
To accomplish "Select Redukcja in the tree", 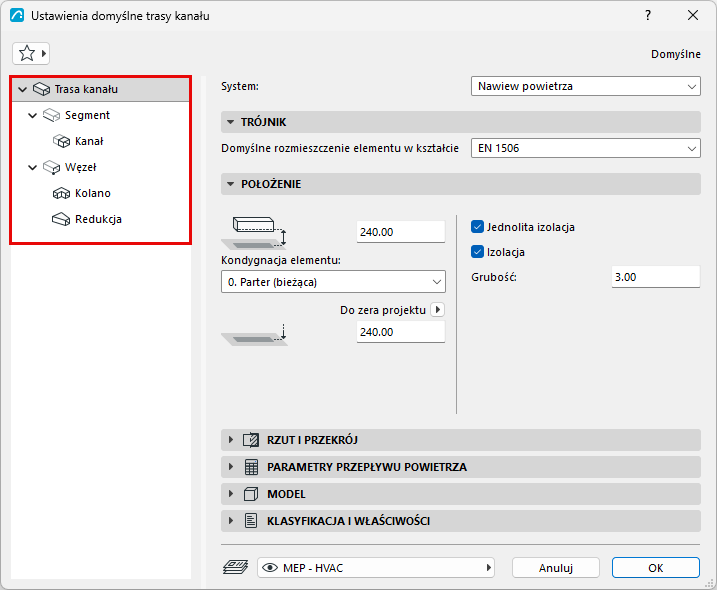I will tap(98, 220).
